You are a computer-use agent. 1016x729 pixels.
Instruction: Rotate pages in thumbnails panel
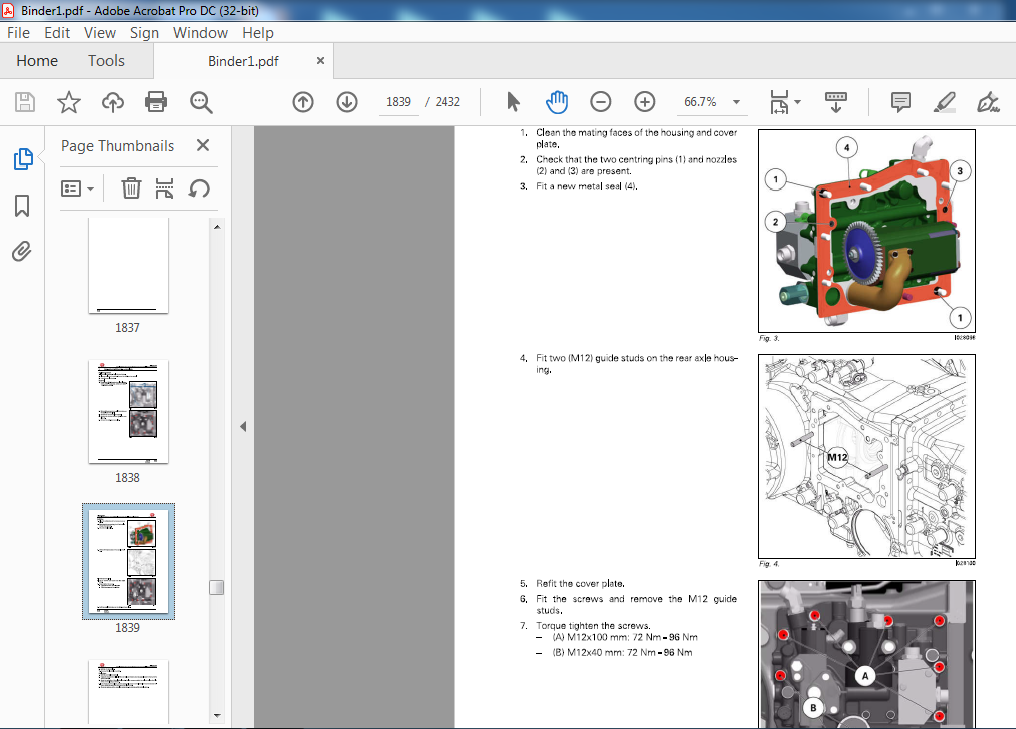[200, 189]
